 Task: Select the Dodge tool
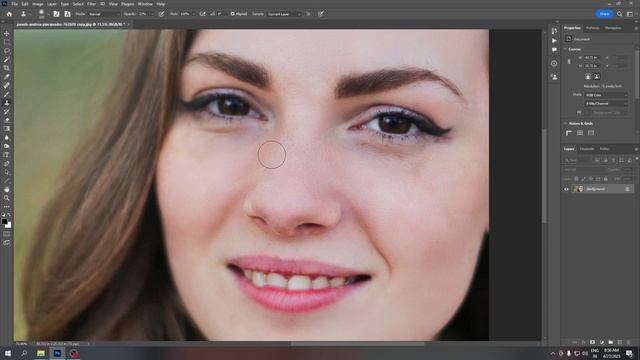(7, 146)
